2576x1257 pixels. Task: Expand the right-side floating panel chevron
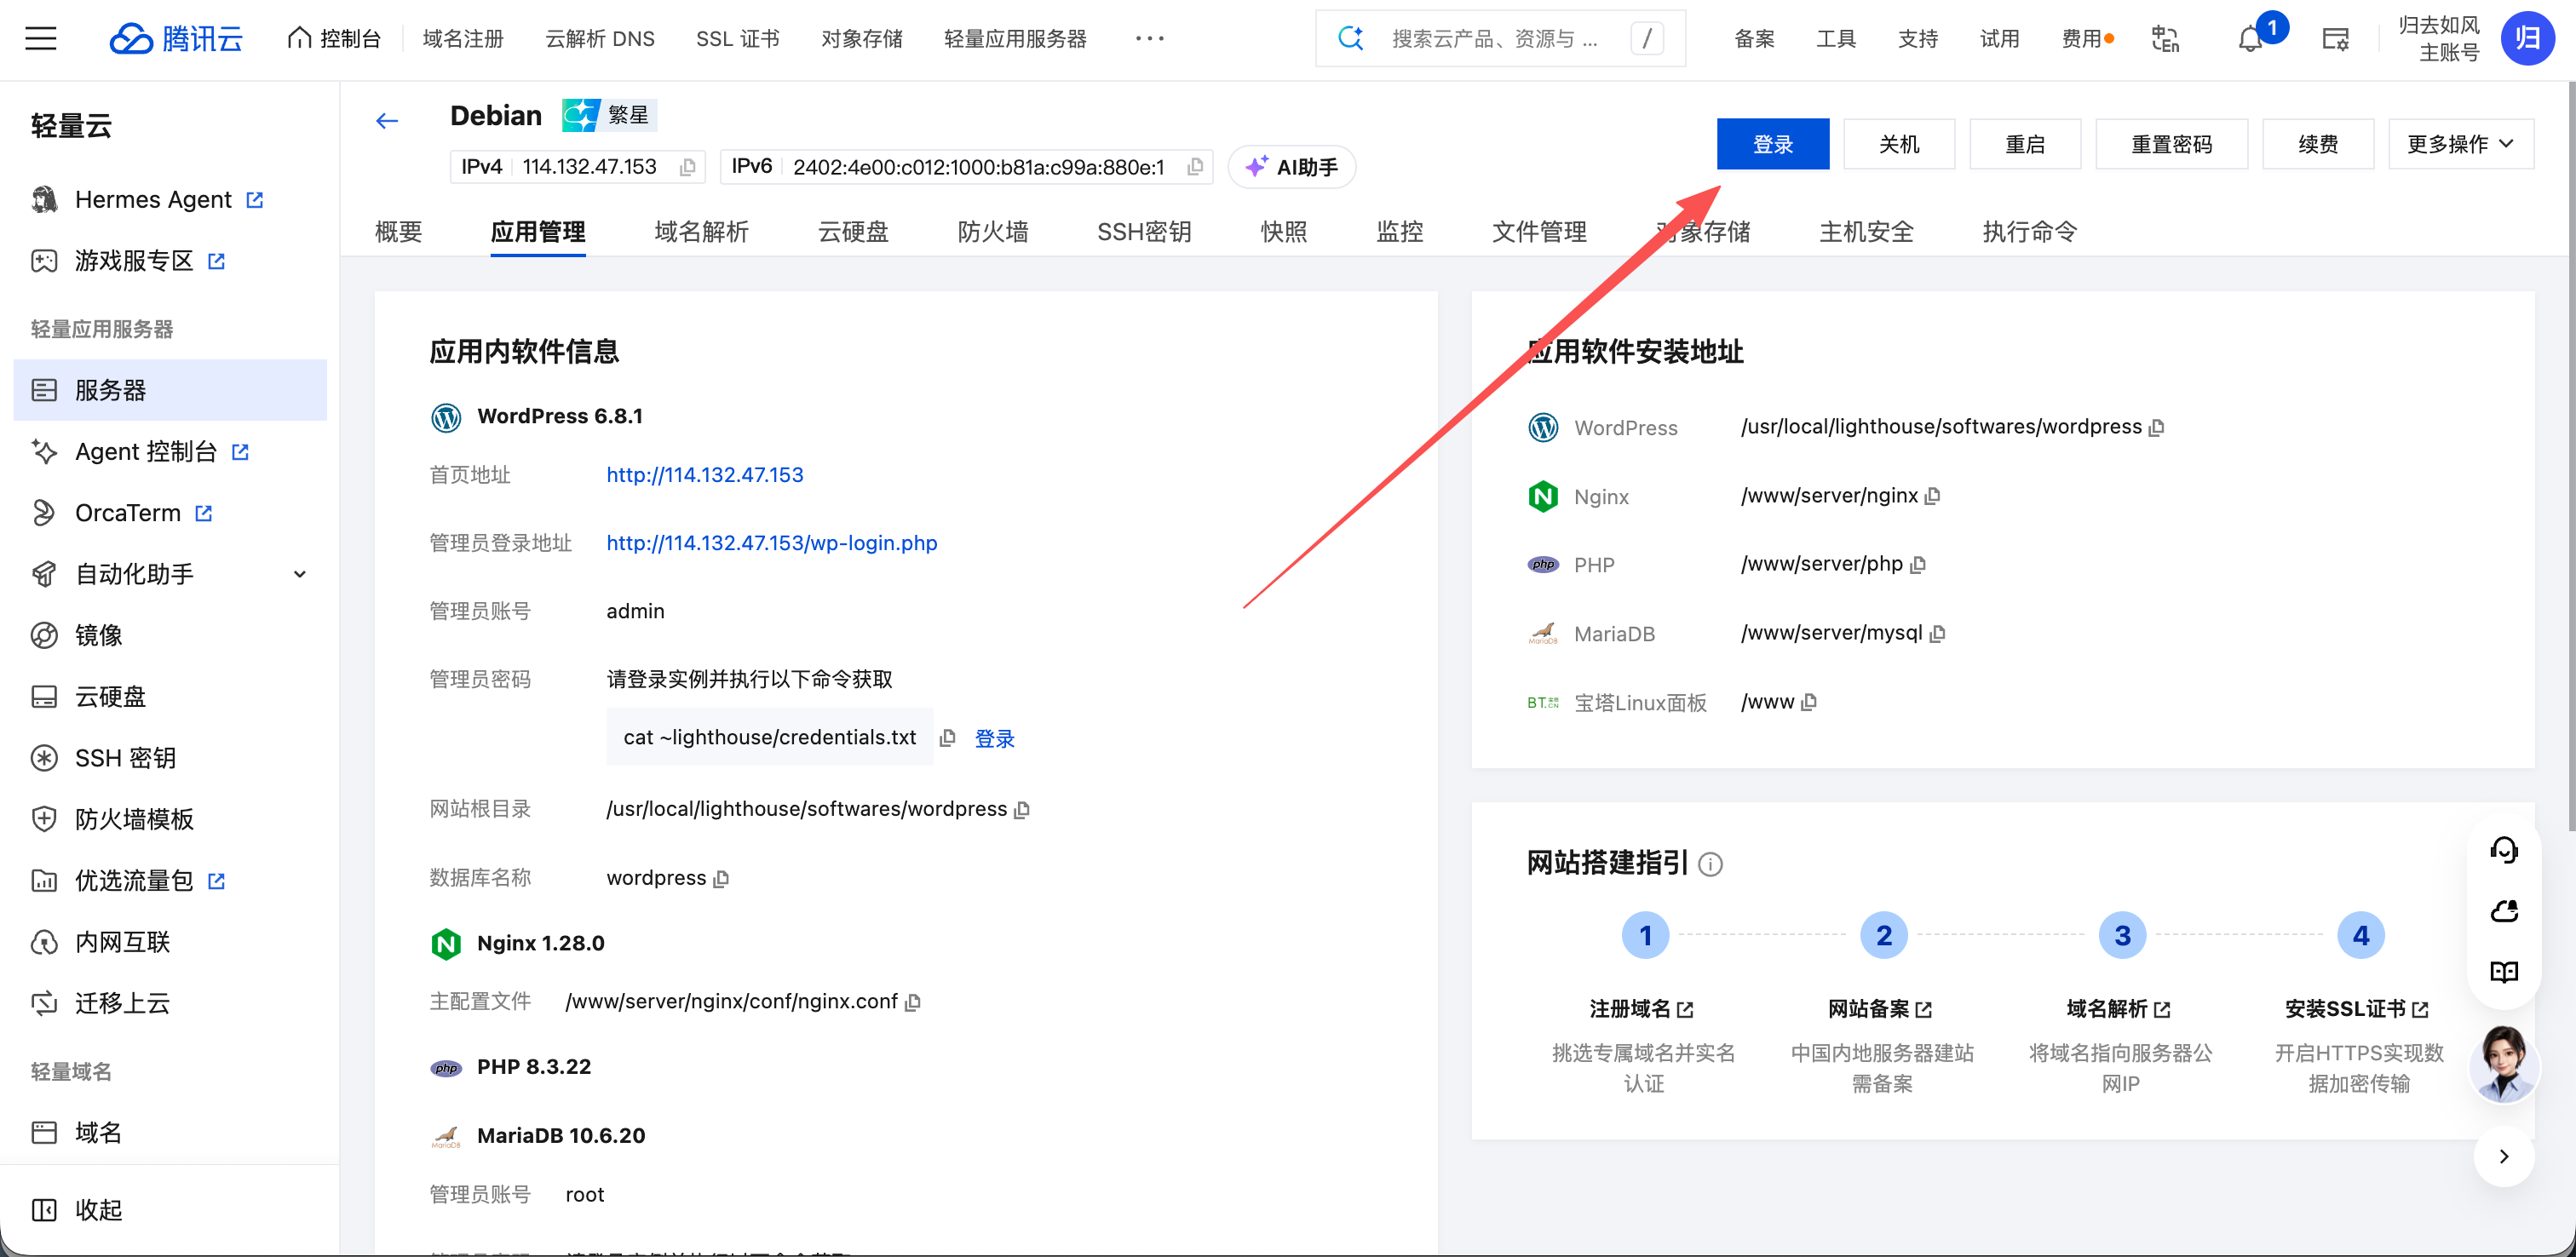point(2504,1157)
